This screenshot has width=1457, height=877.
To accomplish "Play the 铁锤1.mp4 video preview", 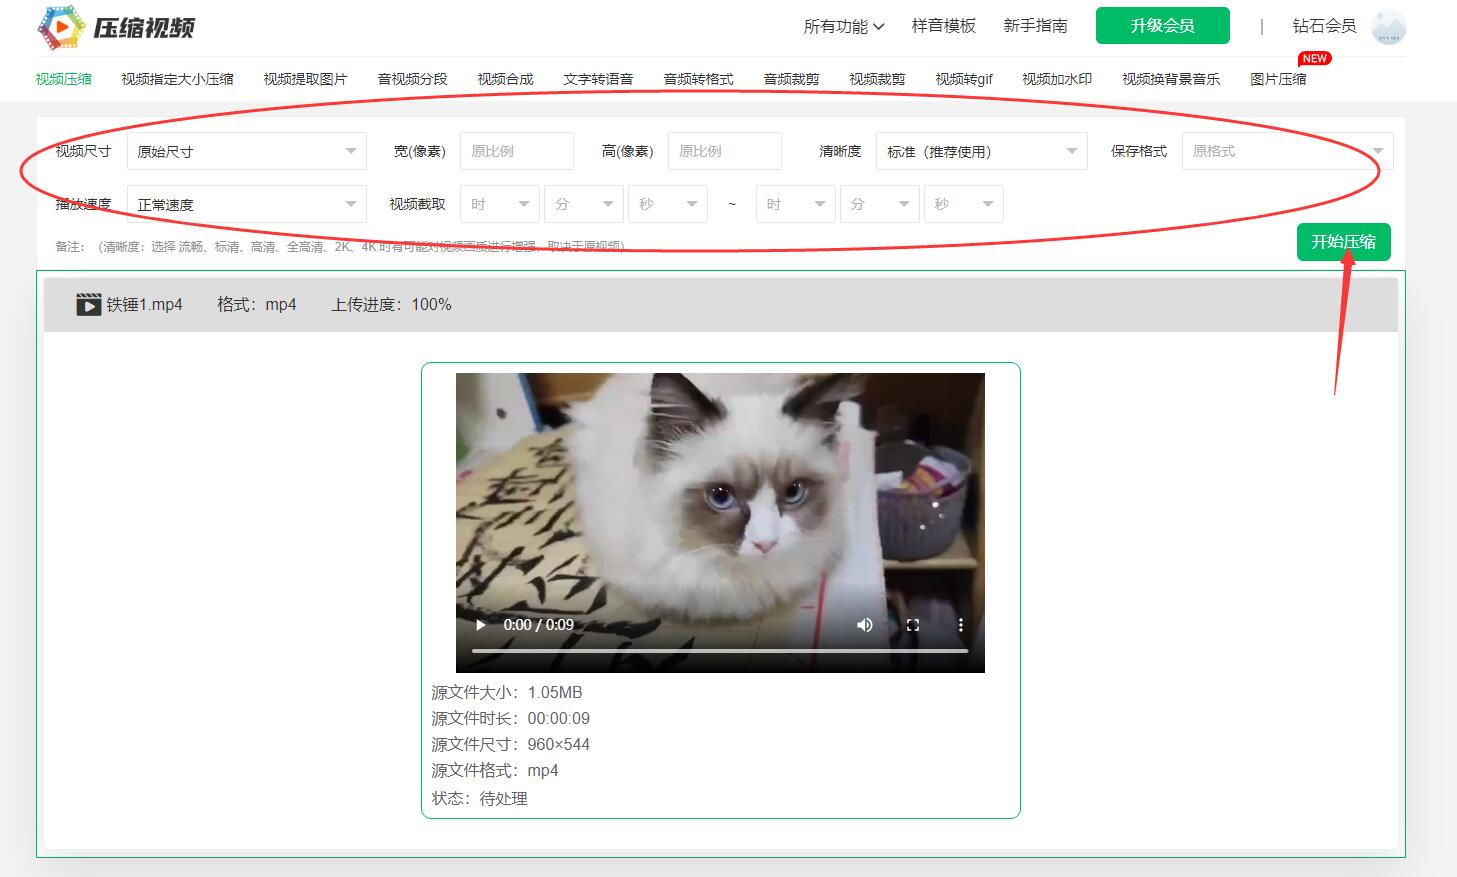I will pos(481,624).
